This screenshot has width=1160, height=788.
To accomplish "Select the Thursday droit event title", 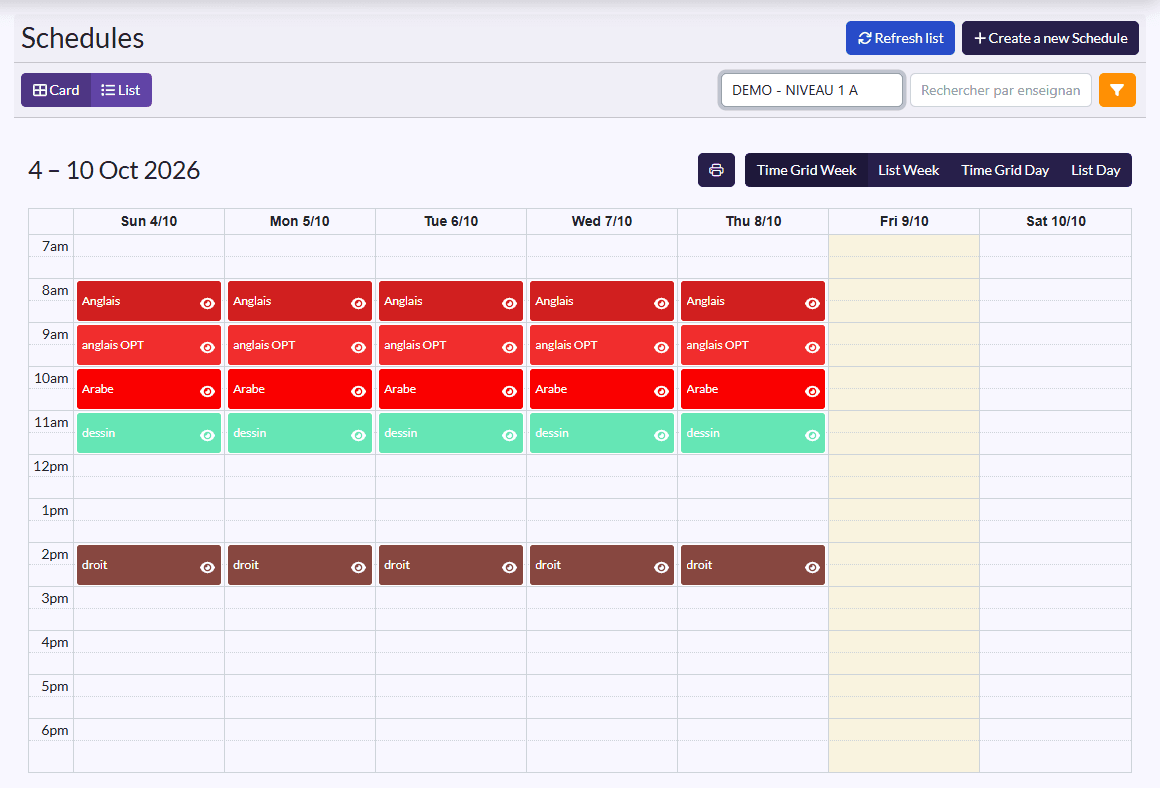I will click(x=699, y=565).
